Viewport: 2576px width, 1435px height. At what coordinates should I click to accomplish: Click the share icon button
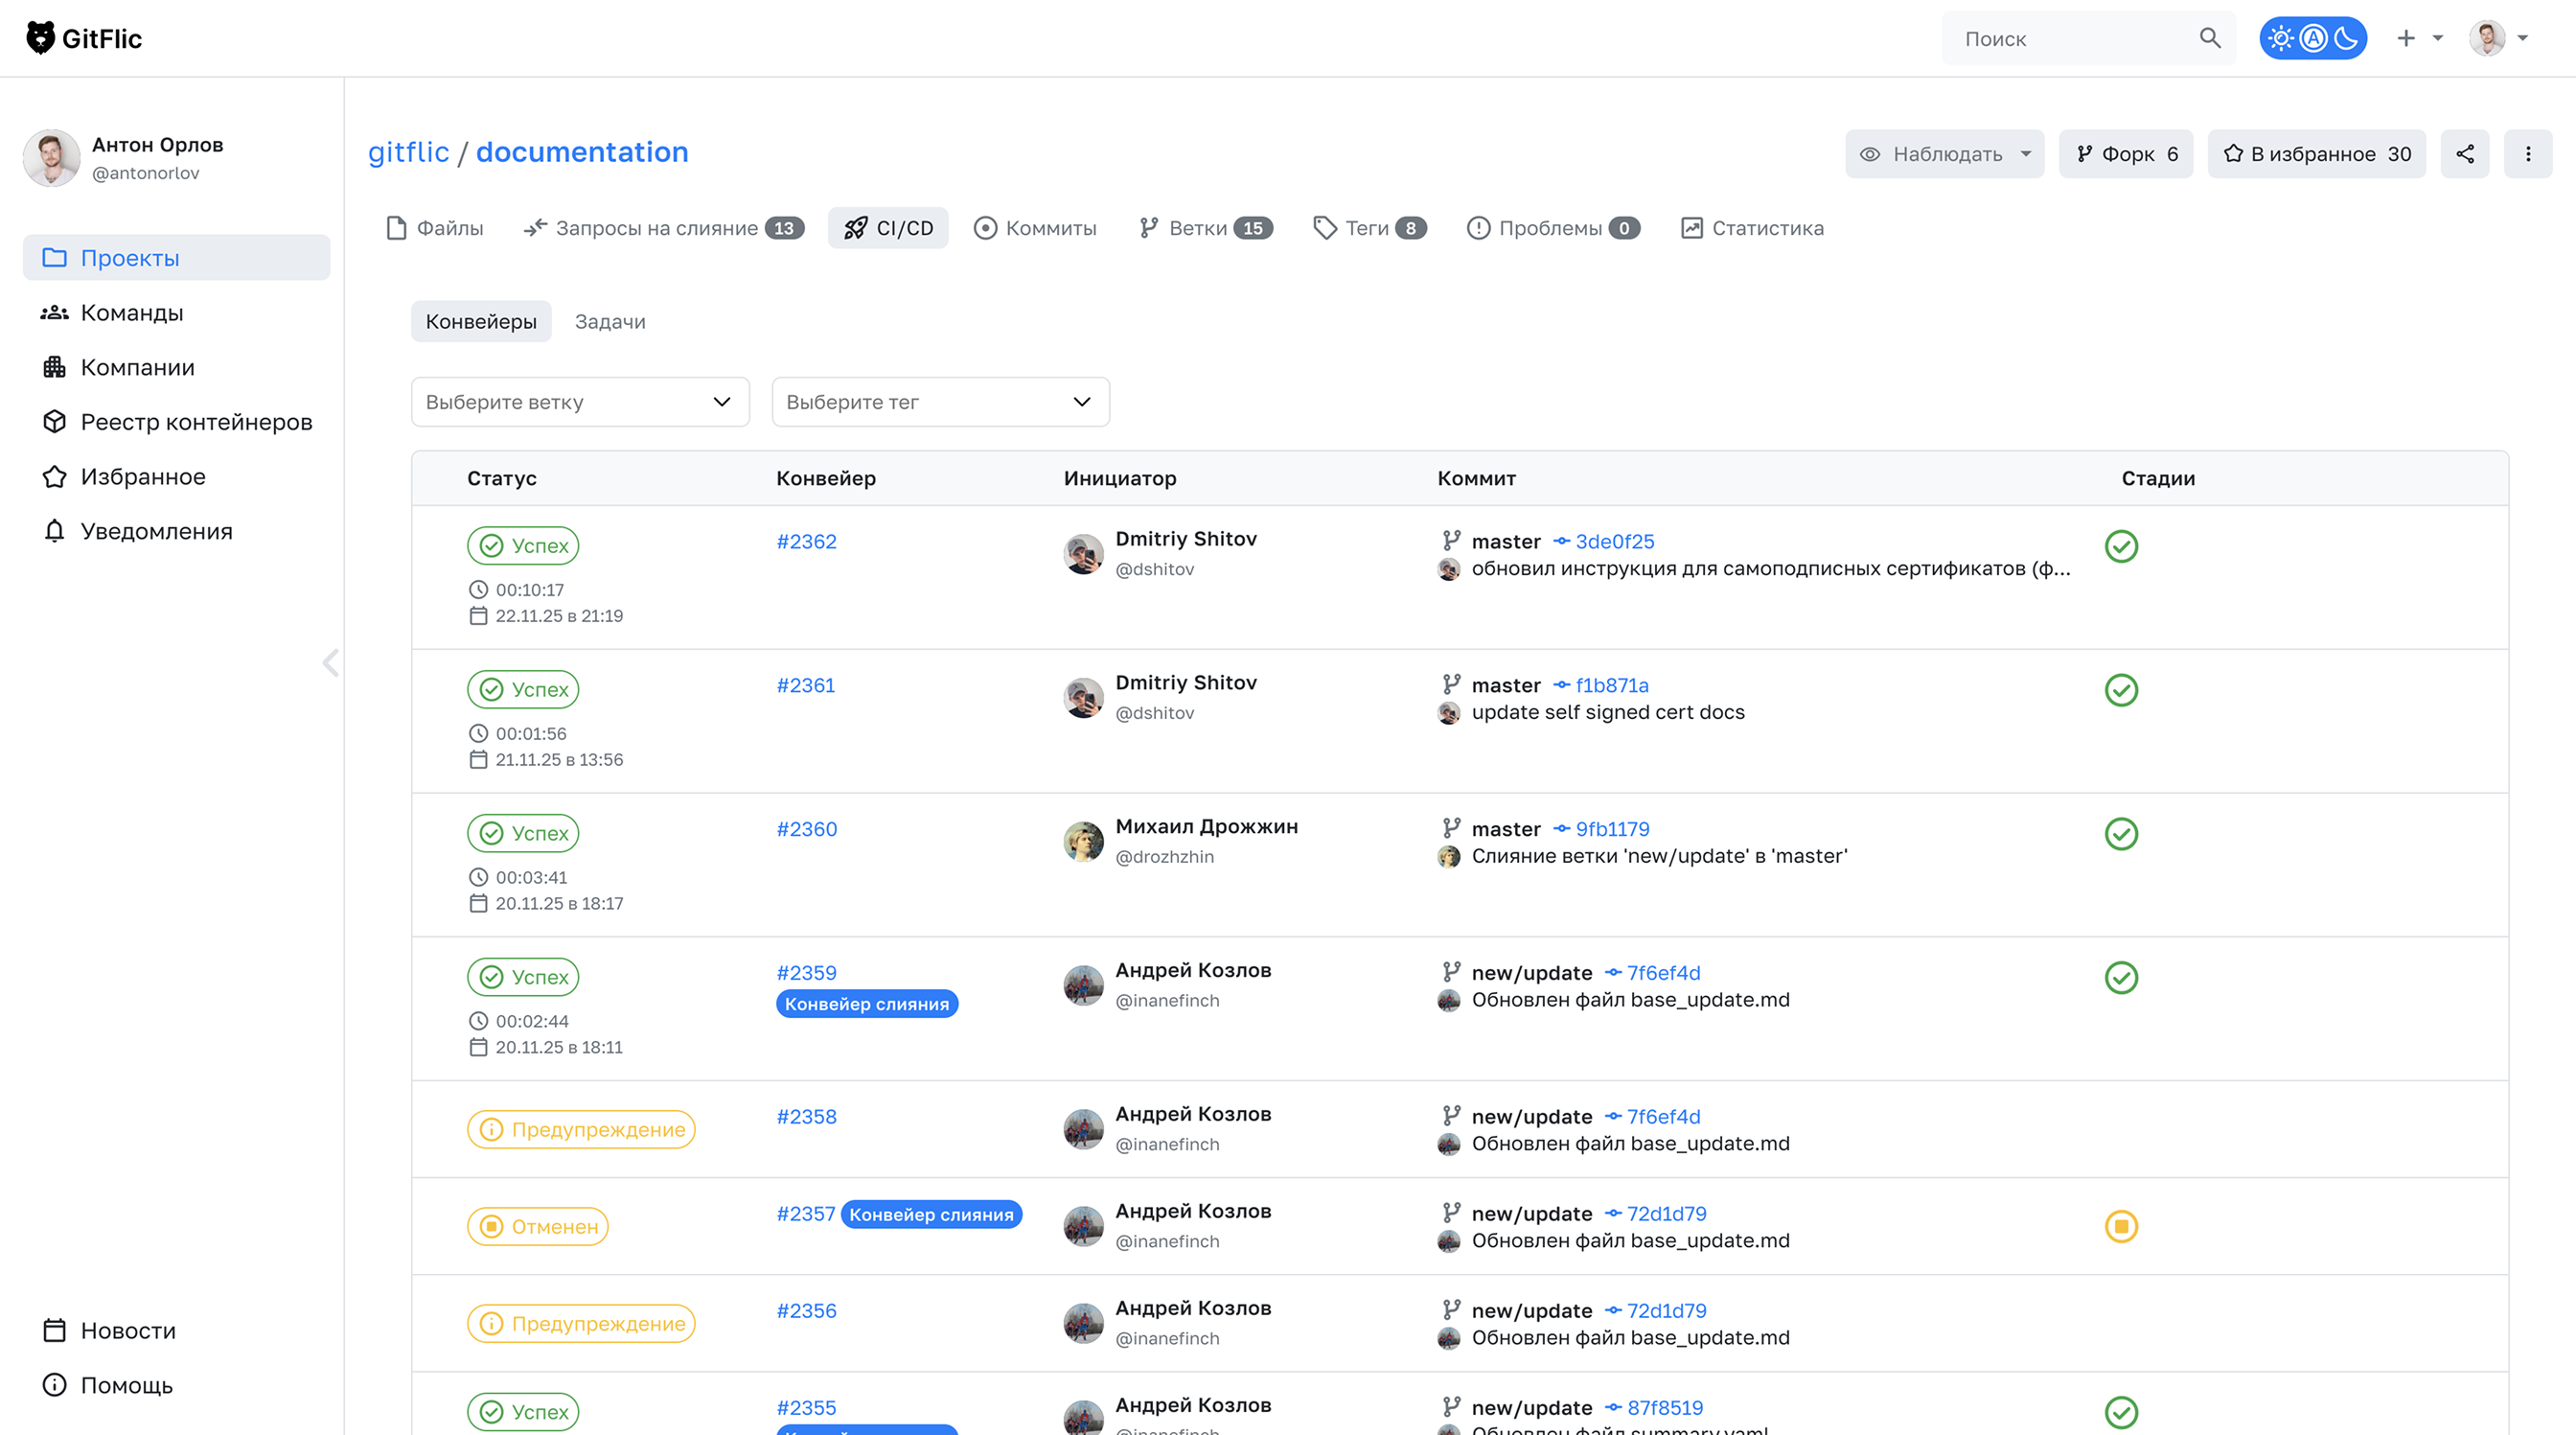2465,153
